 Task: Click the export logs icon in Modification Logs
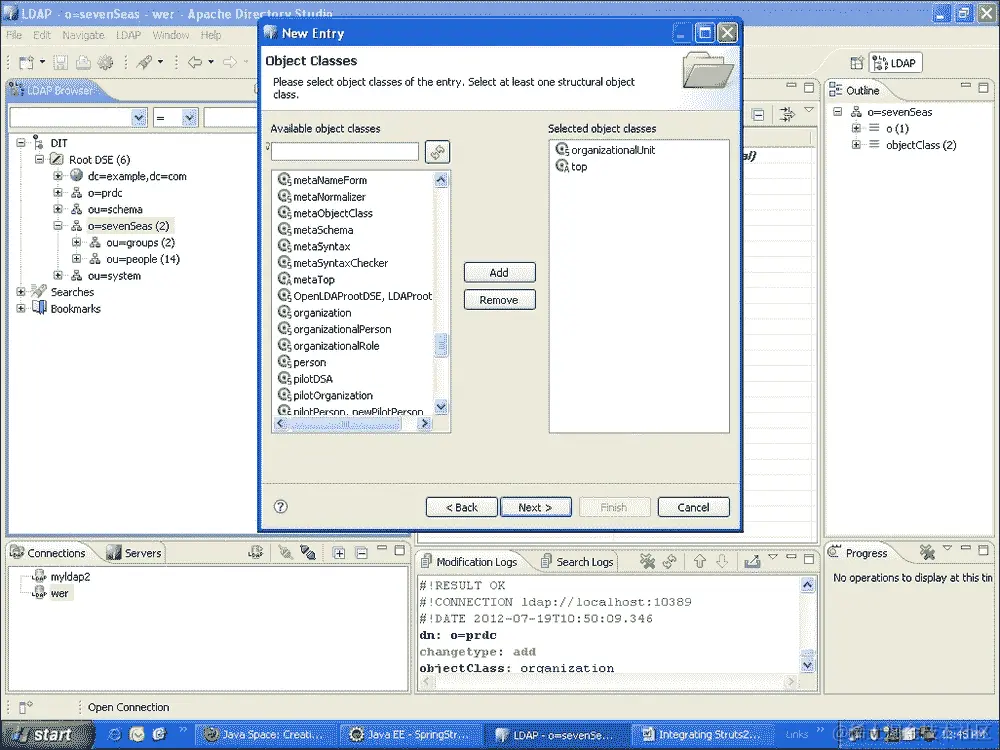[753, 561]
